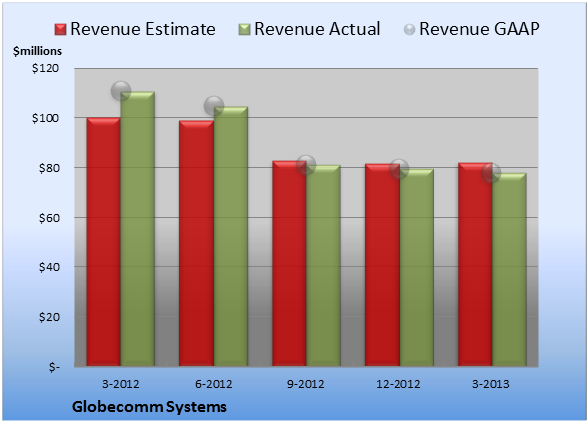Image resolution: width=588 pixels, height=422 pixels.
Task: Select the green actual bar for 3-2013
Action: tap(509, 270)
